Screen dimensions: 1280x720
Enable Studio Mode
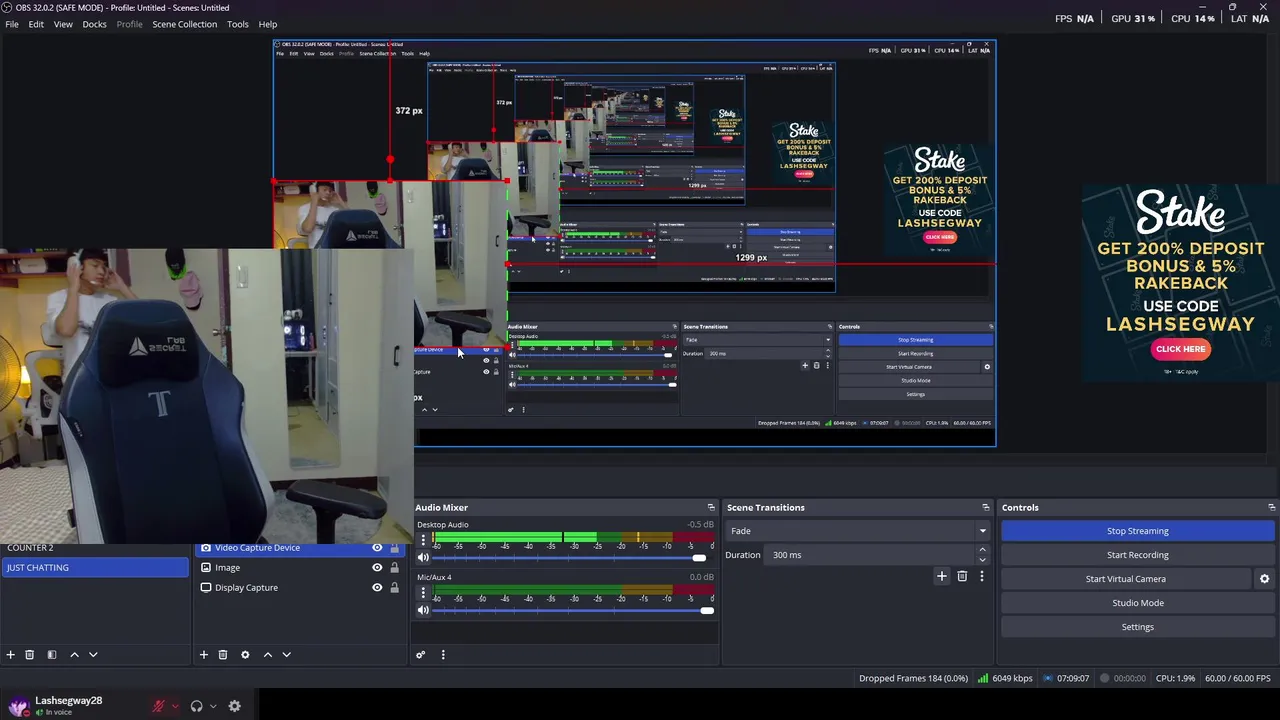click(1138, 603)
